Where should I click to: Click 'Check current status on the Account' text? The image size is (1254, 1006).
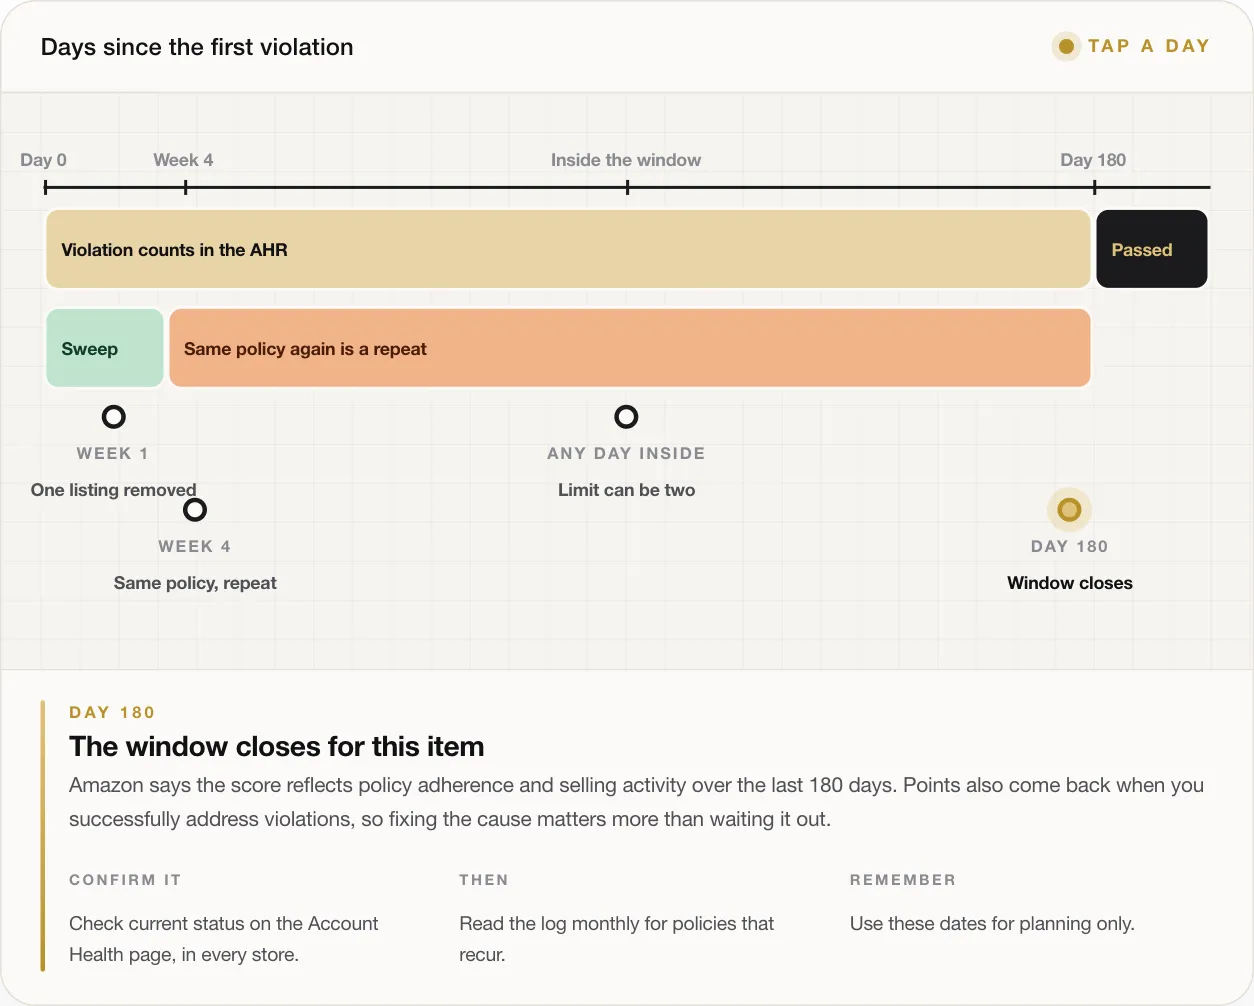(x=224, y=924)
